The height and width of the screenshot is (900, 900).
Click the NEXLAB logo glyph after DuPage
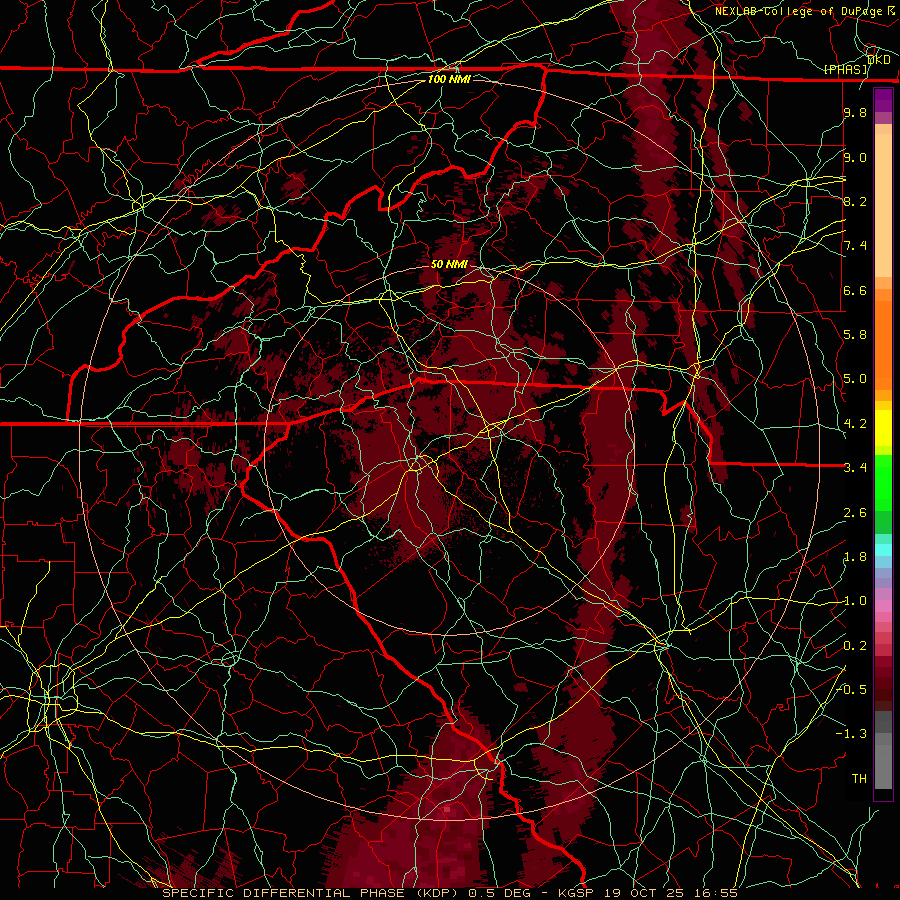[x=891, y=11]
